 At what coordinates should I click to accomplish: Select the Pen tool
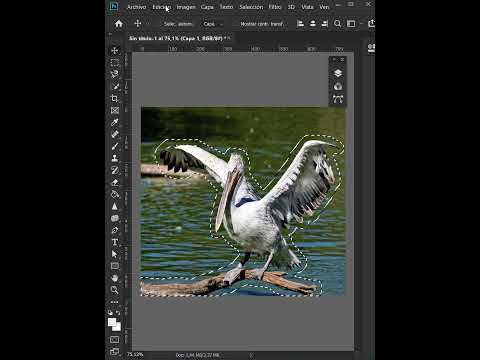tap(115, 230)
